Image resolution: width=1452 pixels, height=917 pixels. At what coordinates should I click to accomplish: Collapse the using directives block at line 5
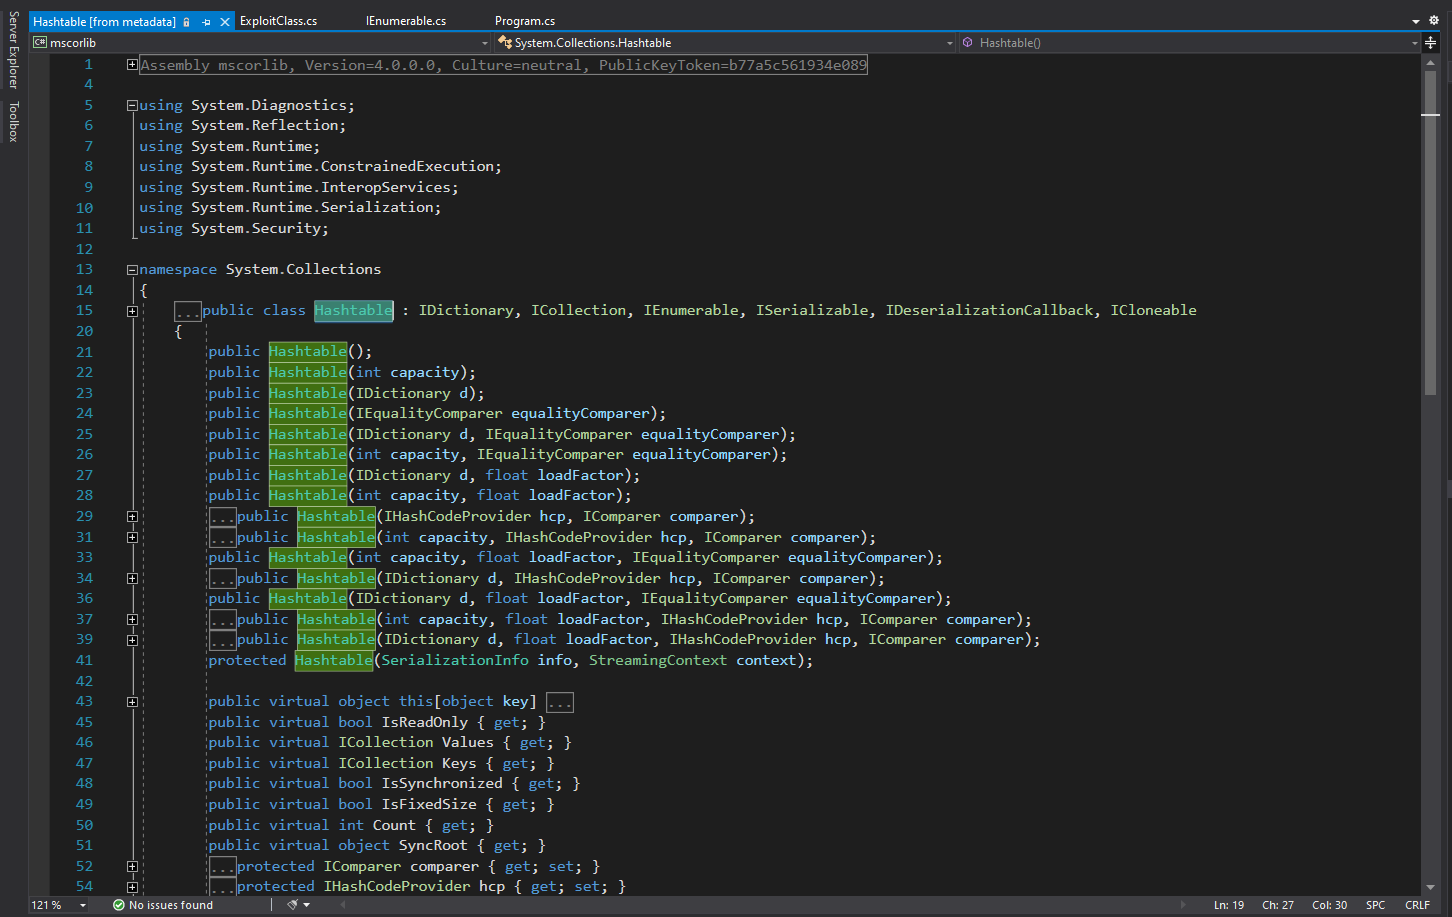pyautogui.click(x=132, y=105)
